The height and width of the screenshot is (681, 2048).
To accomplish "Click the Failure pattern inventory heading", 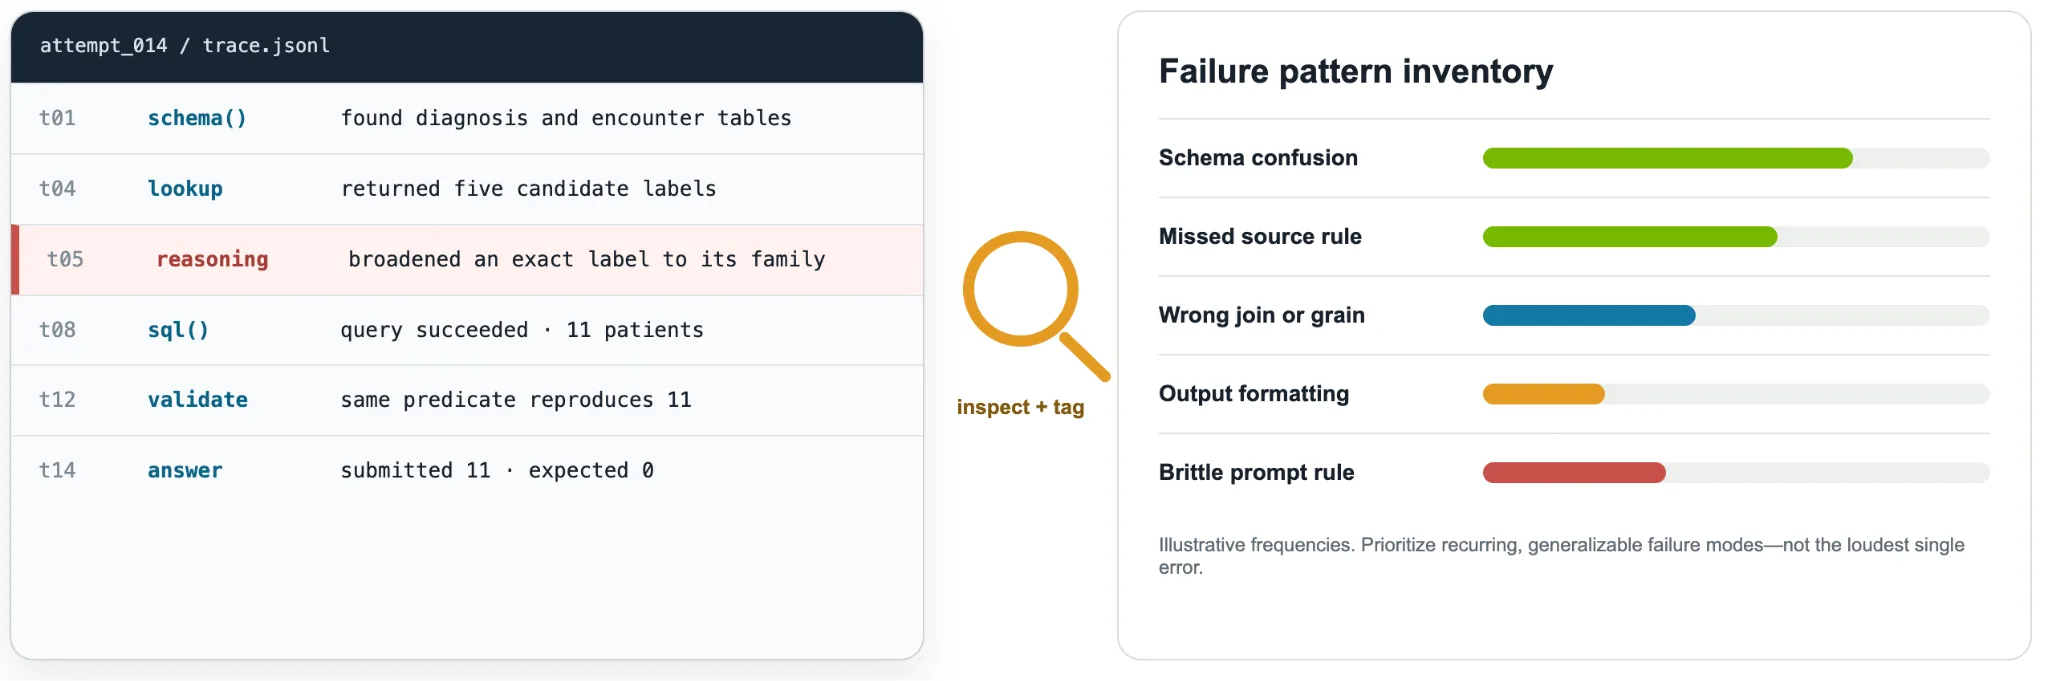I will click(1356, 71).
